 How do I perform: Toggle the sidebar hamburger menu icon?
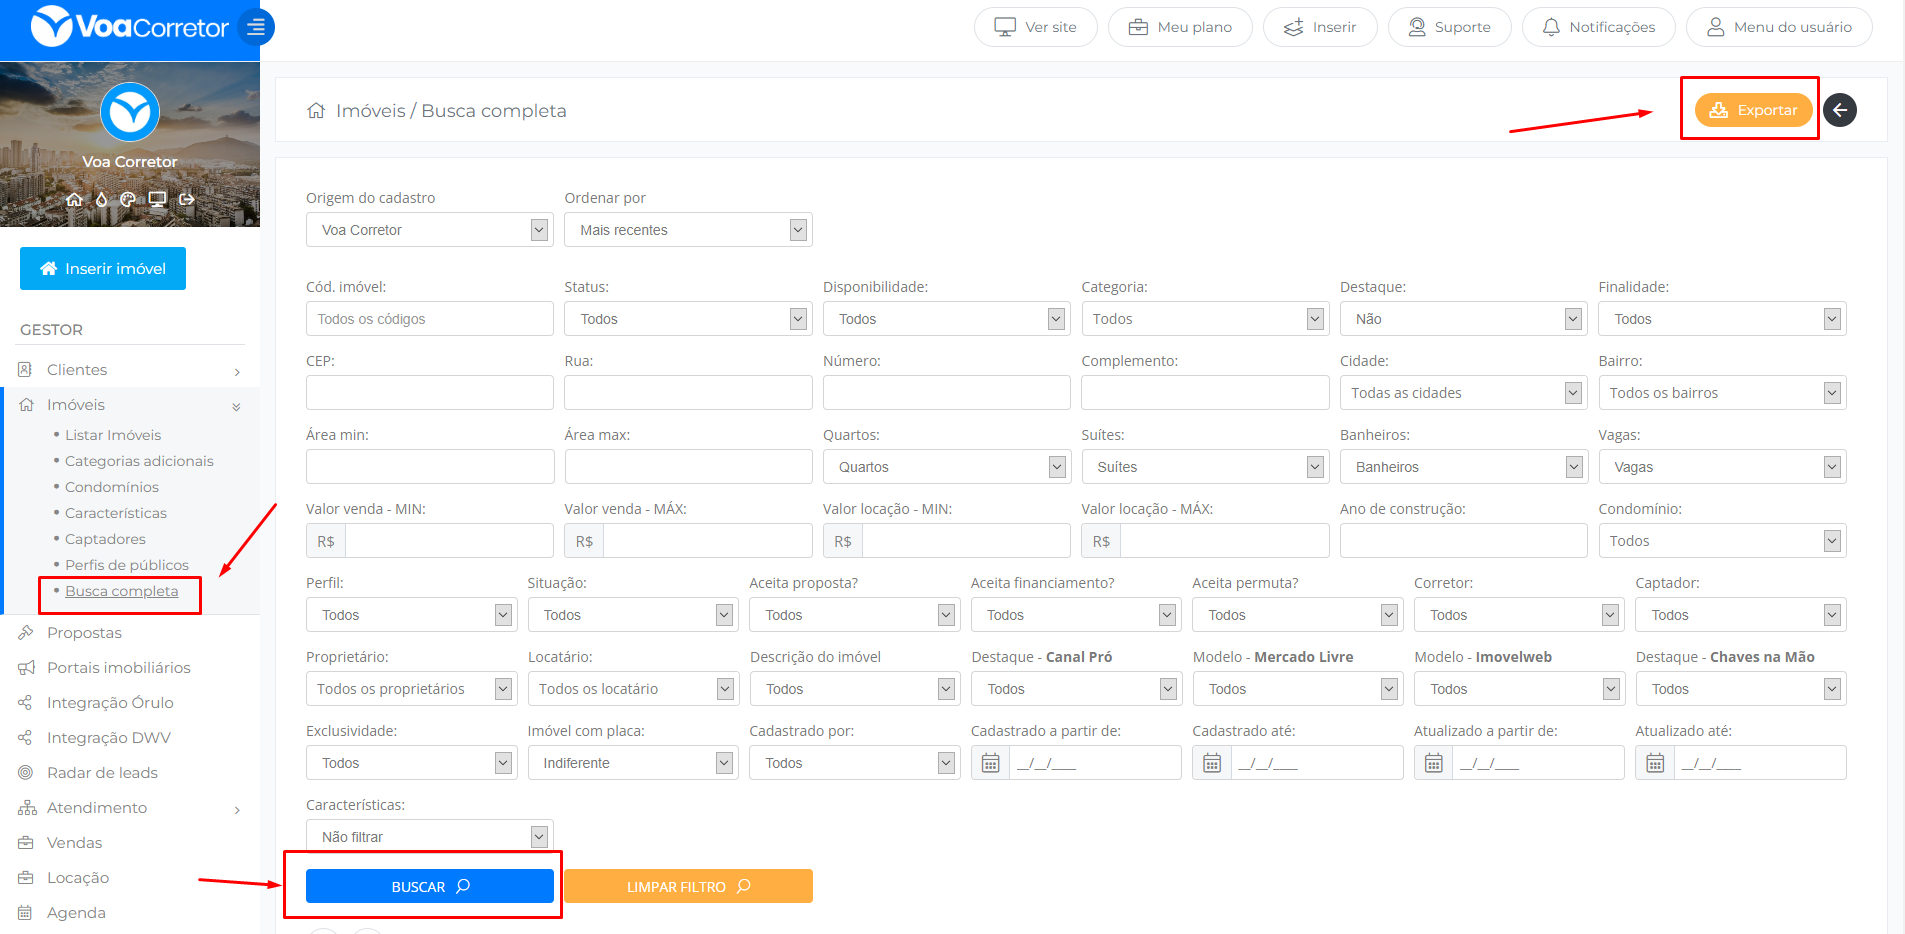point(256,27)
